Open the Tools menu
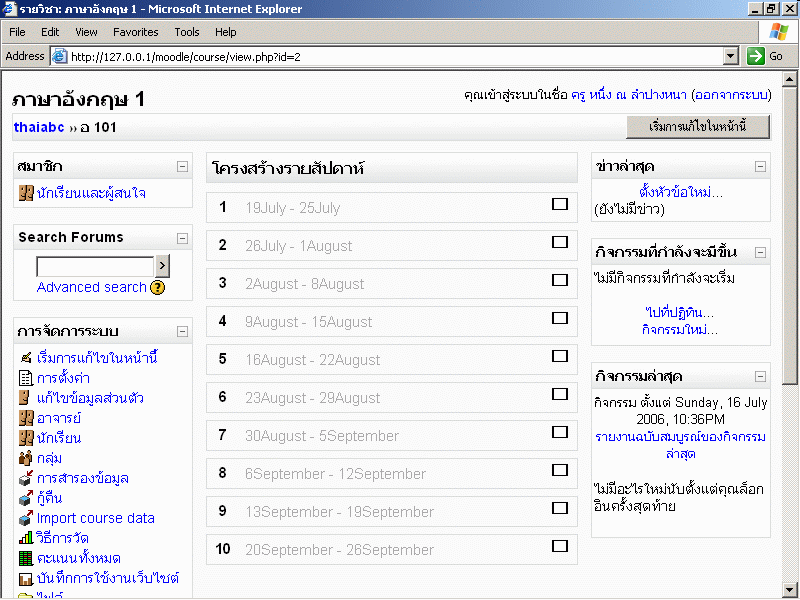Image resolution: width=800 pixels, height=600 pixels. [187, 32]
